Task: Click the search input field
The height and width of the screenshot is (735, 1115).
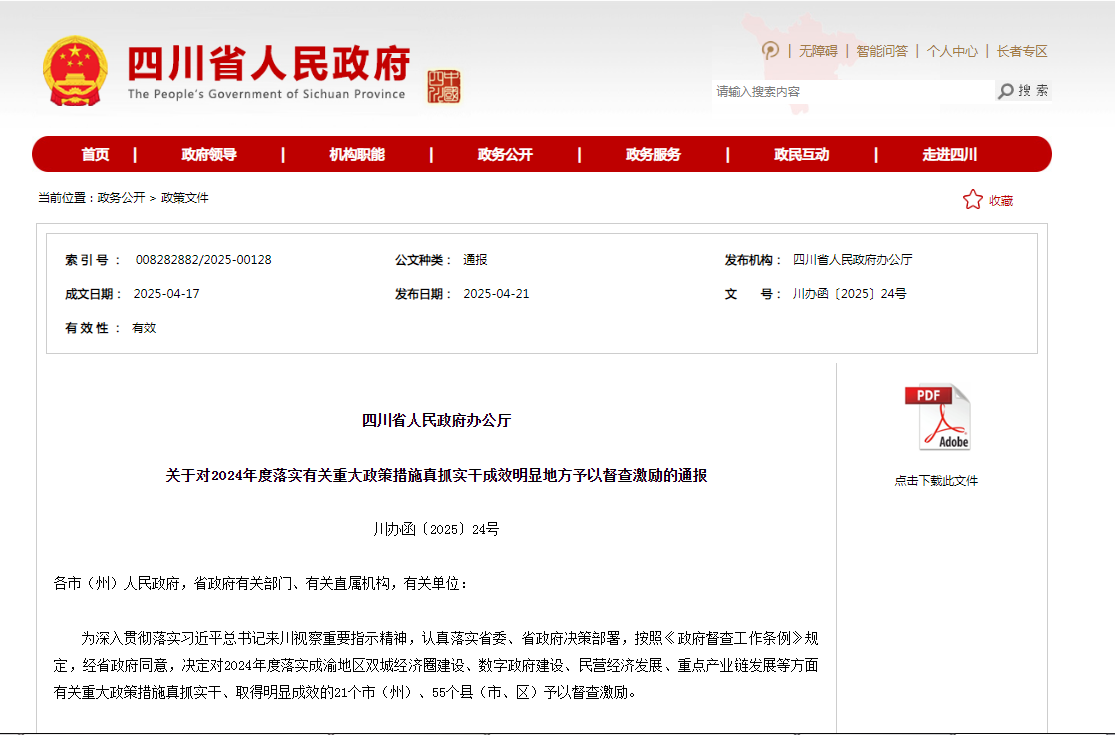Action: [850, 92]
